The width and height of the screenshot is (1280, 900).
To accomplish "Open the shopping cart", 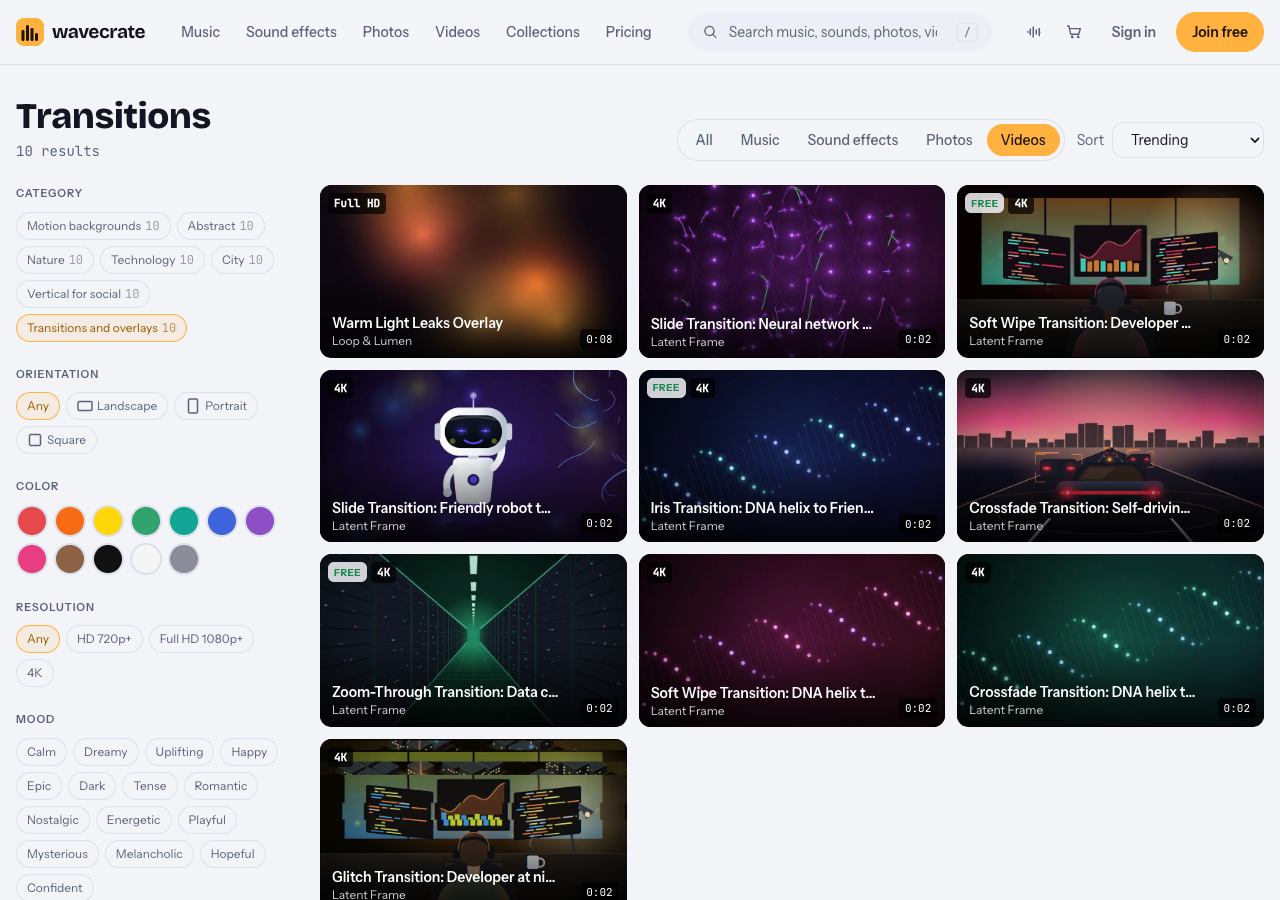I will [1074, 32].
